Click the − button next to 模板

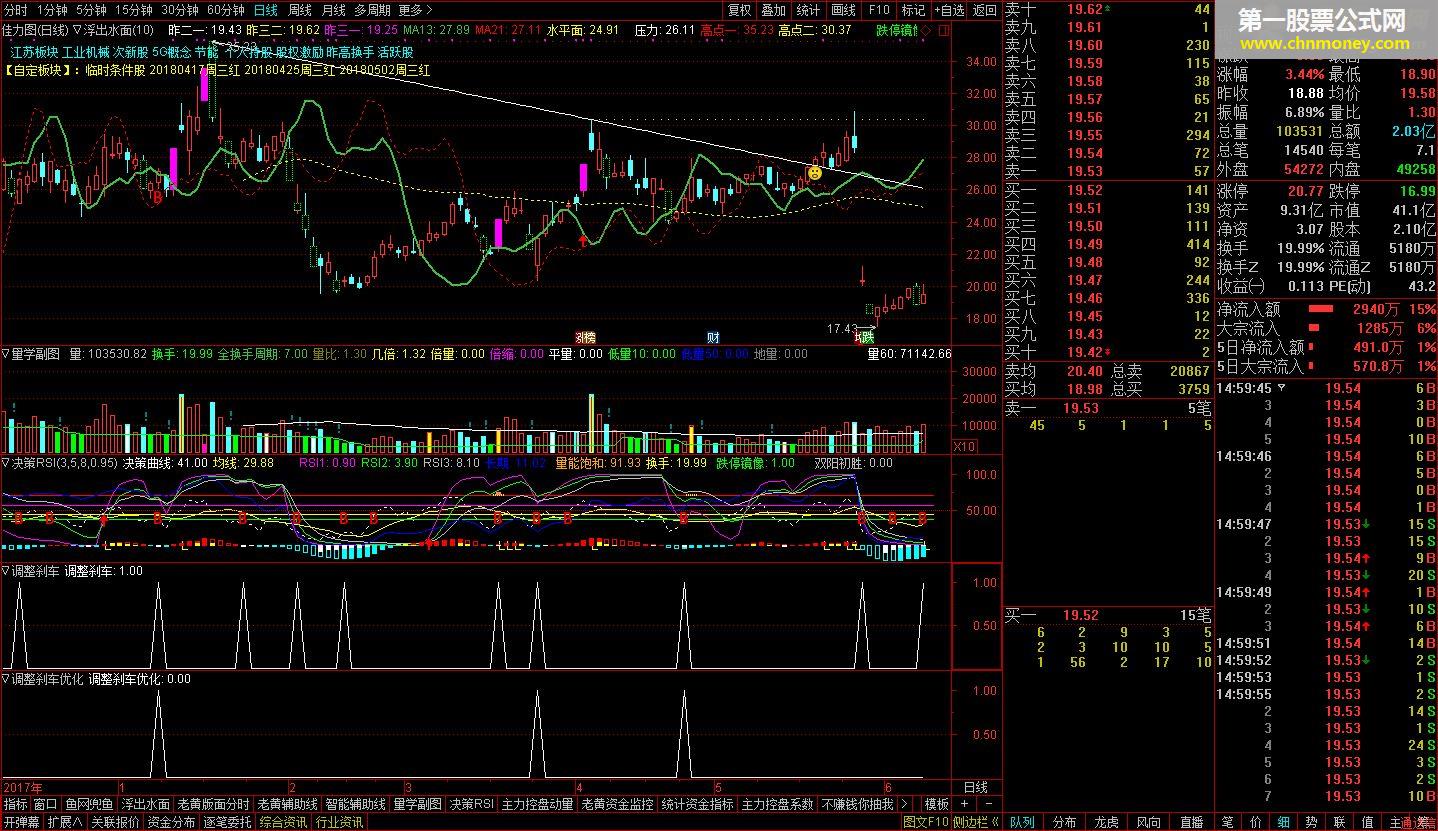click(x=988, y=804)
